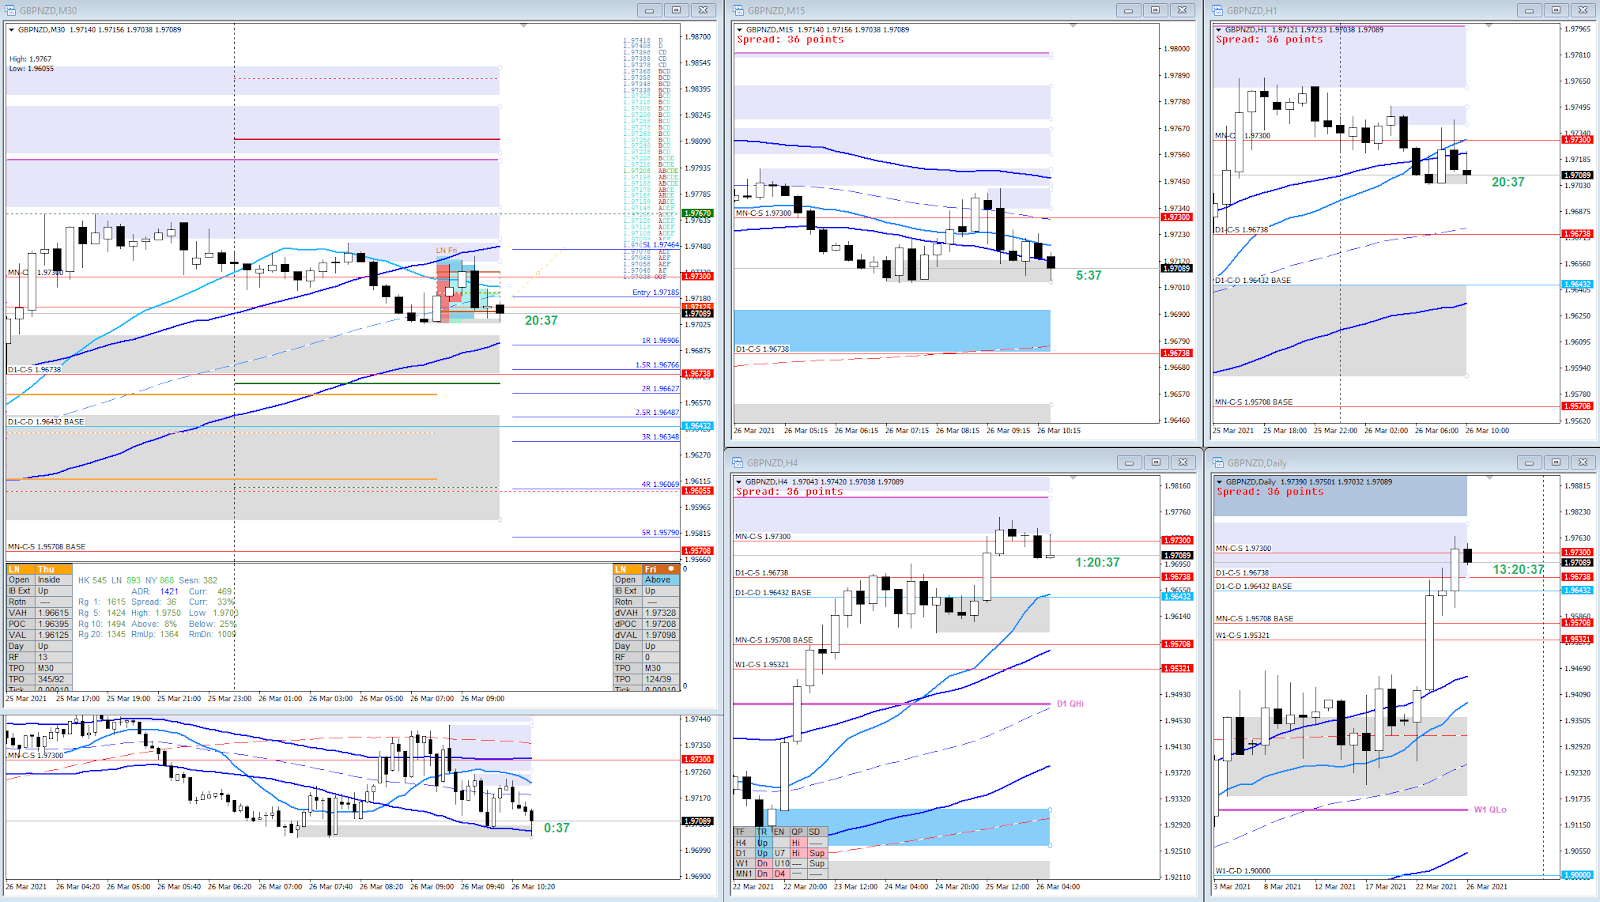Expand the triangle beside GBPNZD,M15 chart label
Screen dimensions: 1600x902
click(x=739, y=30)
